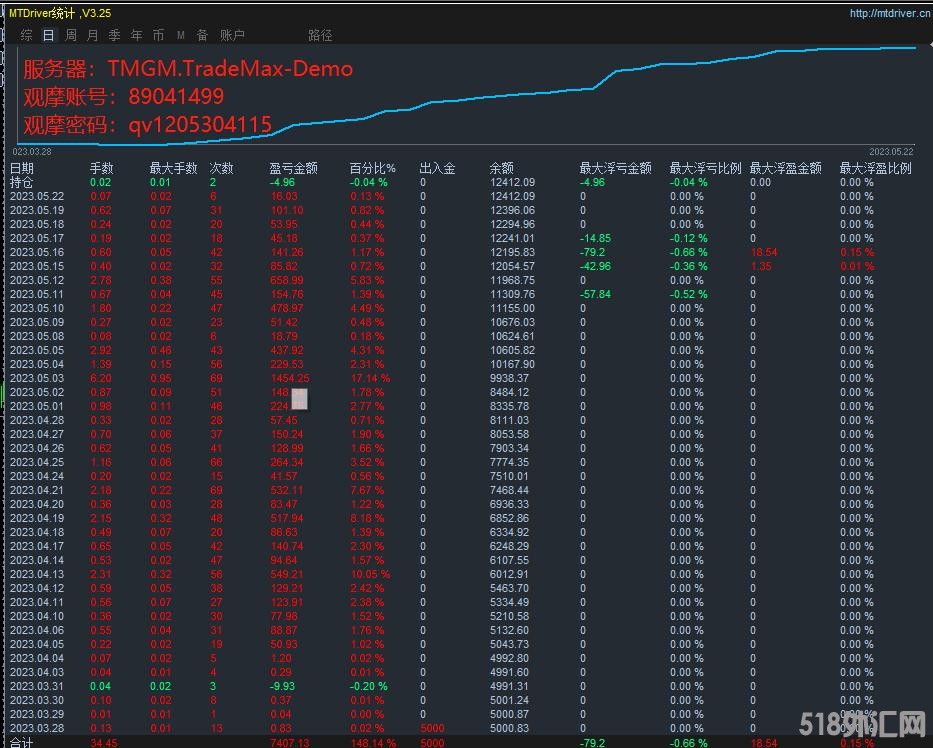Click floating profit value 18.54 for 2023.05.16

pyautogui.click(x=764, y=252)
